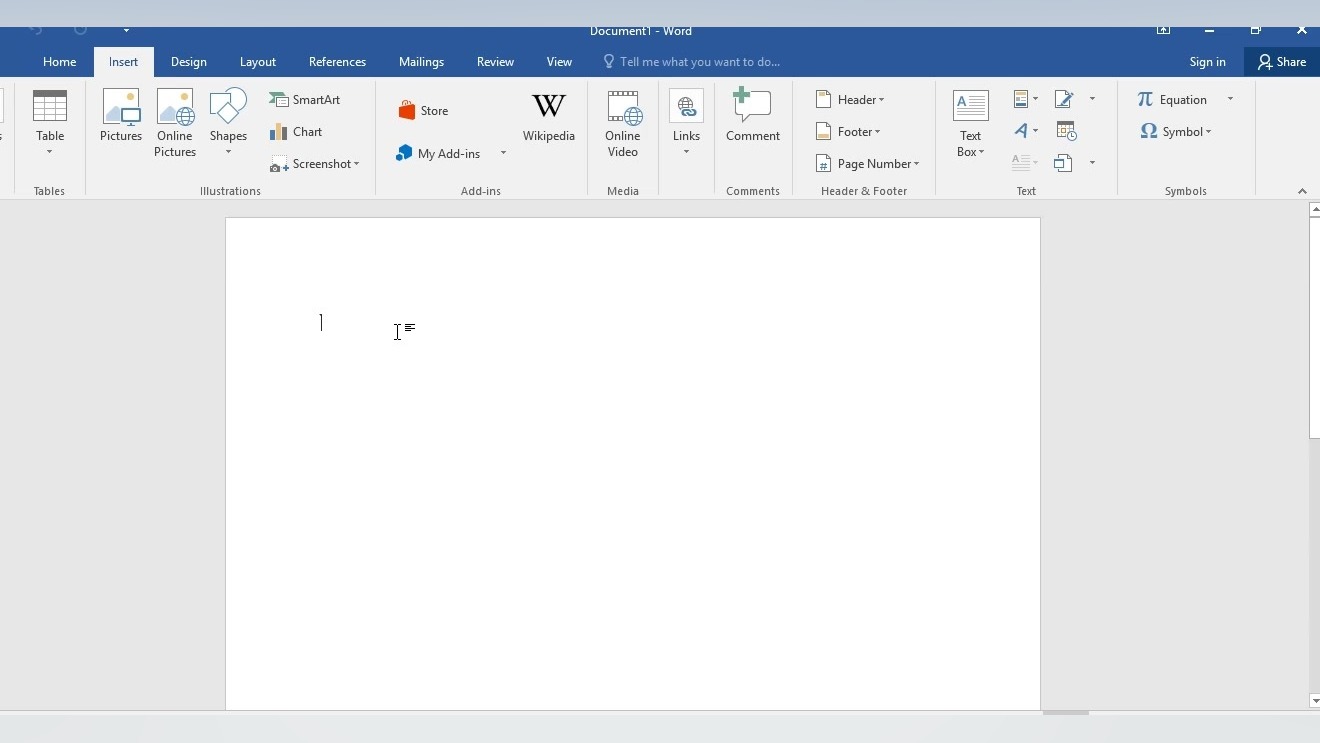1320x743 pixels.
Task: Open the Table insert menu
Action: point(49,123)
